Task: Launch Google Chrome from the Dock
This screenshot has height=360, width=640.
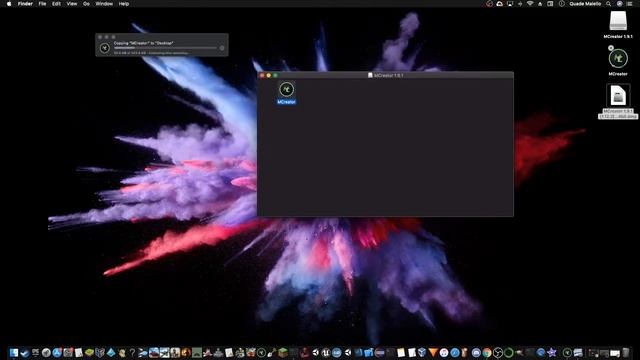Action: click(487, 353)
